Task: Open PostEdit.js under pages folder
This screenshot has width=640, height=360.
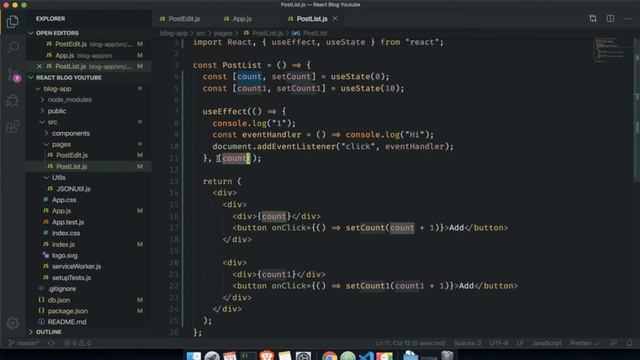Action: [72, 155]
